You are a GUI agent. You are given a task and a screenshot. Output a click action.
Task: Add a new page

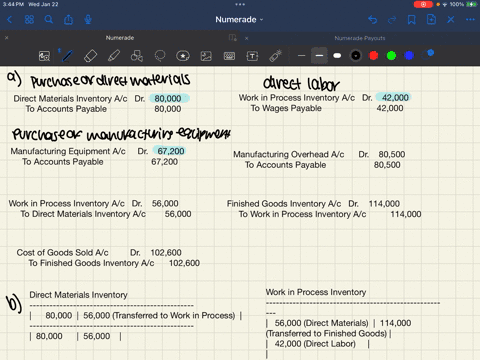[431, 20]
